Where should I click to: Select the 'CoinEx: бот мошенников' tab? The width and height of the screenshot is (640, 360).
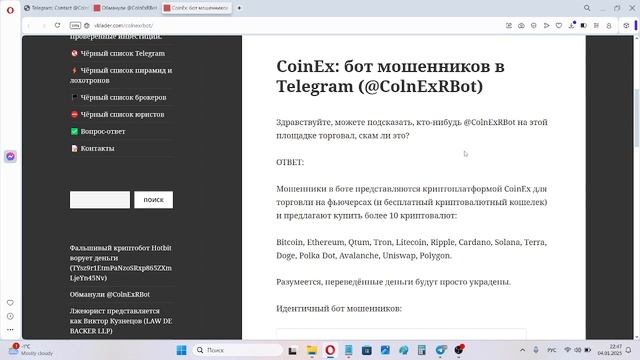point(197,8)
